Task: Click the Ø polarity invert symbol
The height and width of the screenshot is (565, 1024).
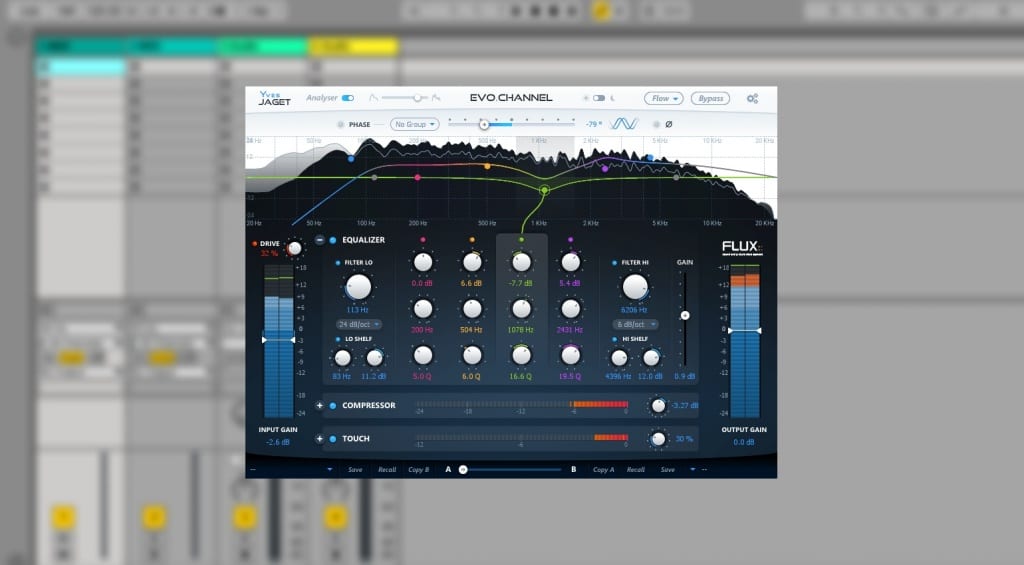Action: [x=669, y=124]
